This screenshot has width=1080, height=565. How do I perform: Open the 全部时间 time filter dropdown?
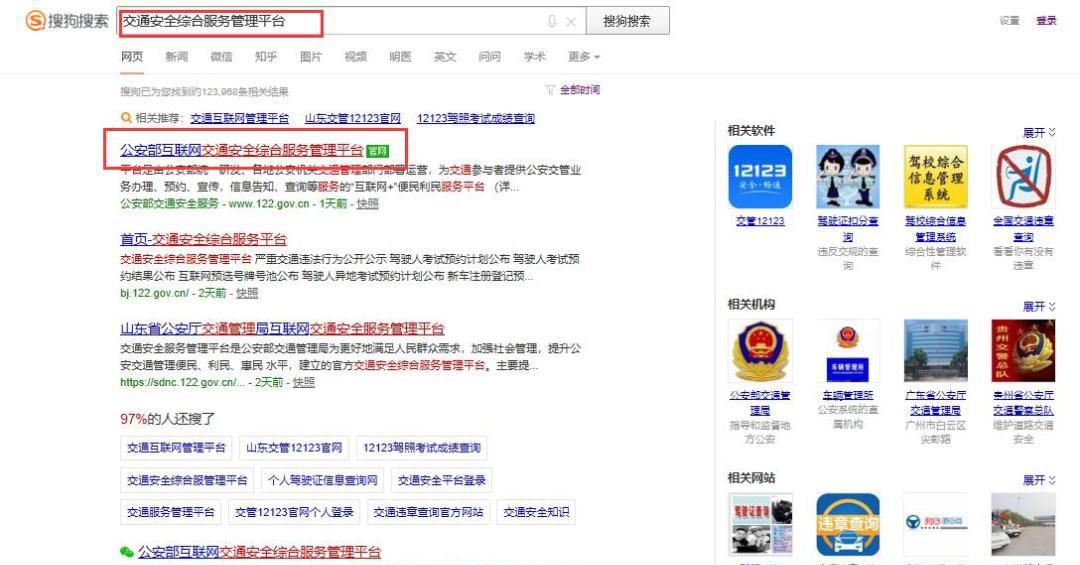pos(579,90)
